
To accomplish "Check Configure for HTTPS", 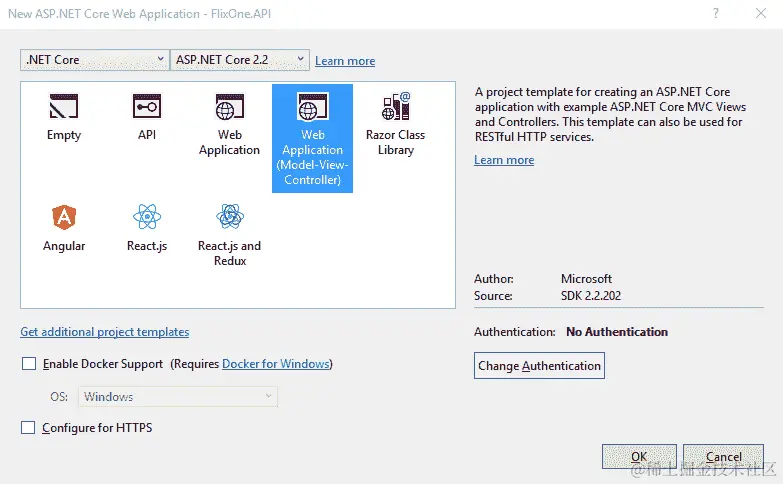I will pos(28,428).
